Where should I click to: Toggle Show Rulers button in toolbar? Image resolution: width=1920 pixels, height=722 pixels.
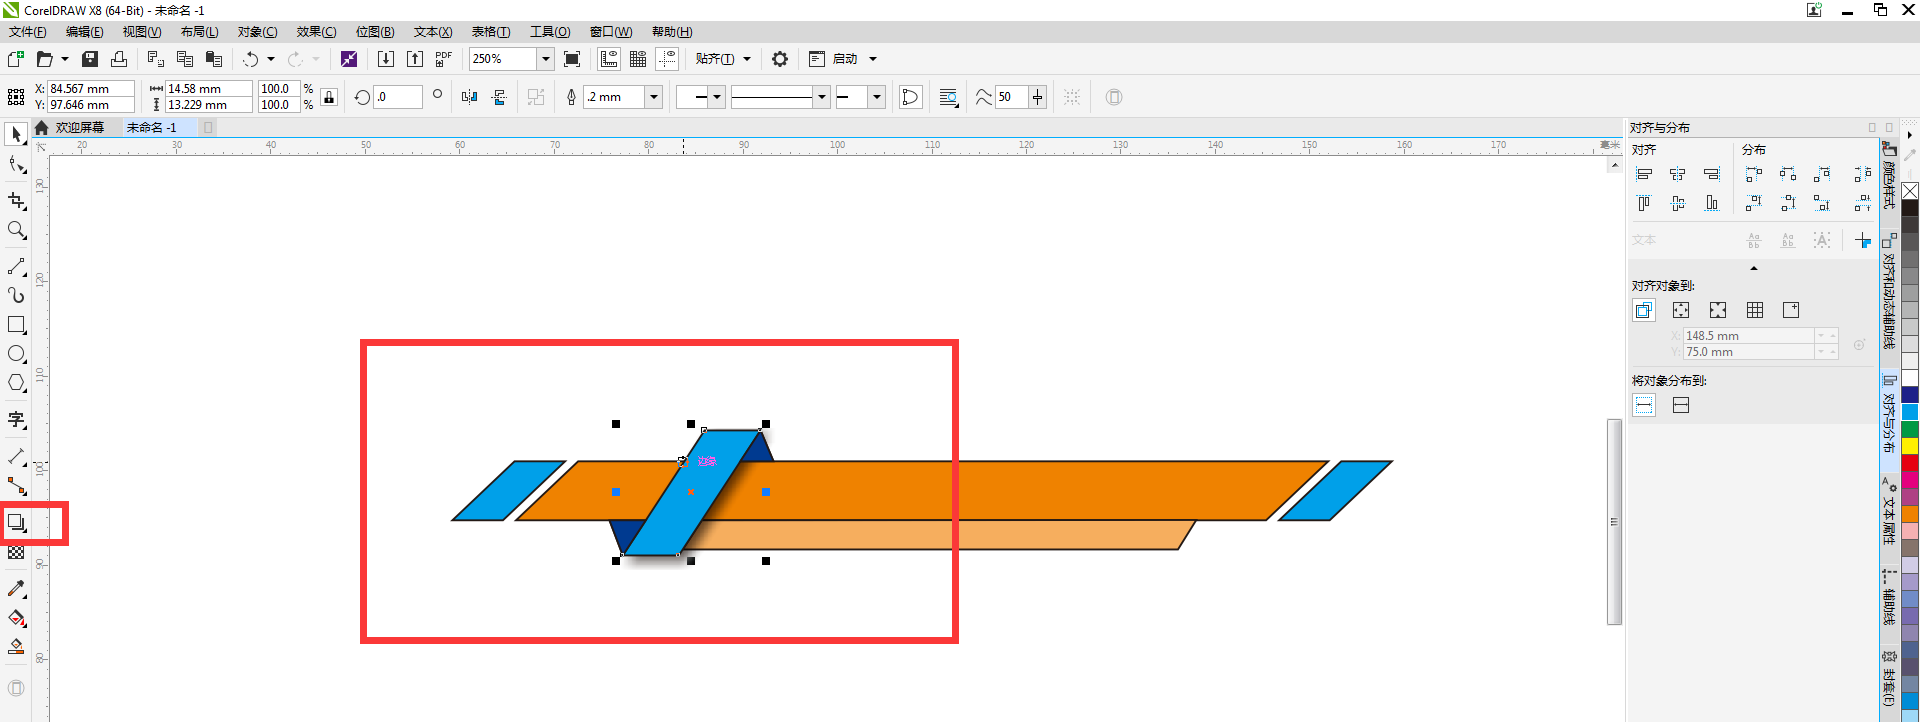coord(609,59)
